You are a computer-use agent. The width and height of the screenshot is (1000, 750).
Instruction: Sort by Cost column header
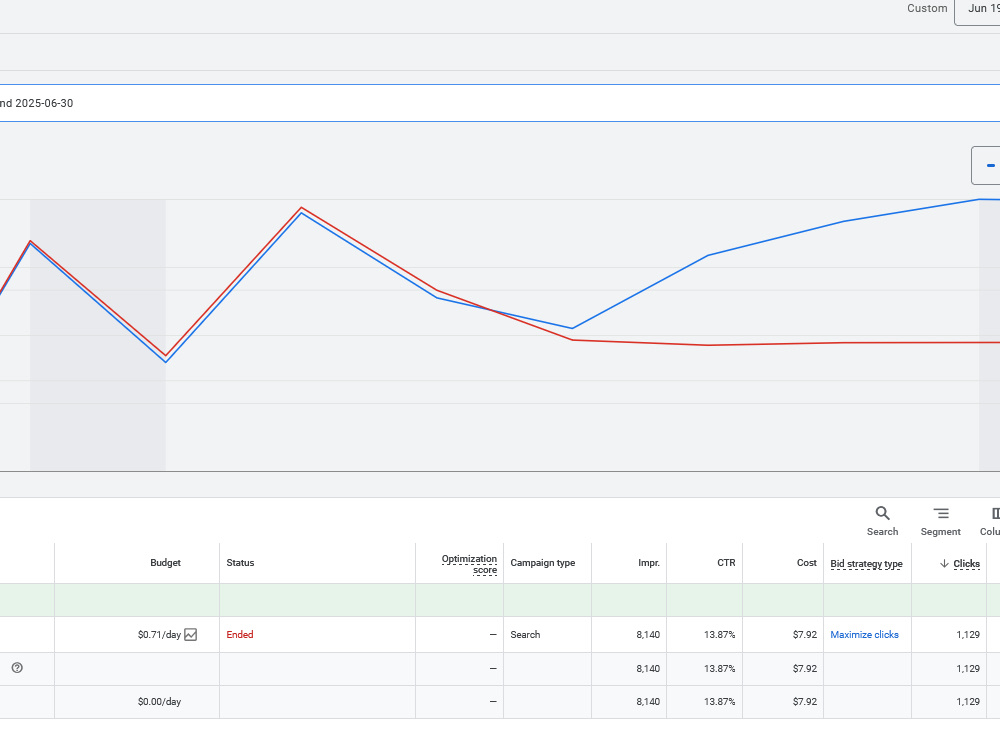[x=807, y=562]
